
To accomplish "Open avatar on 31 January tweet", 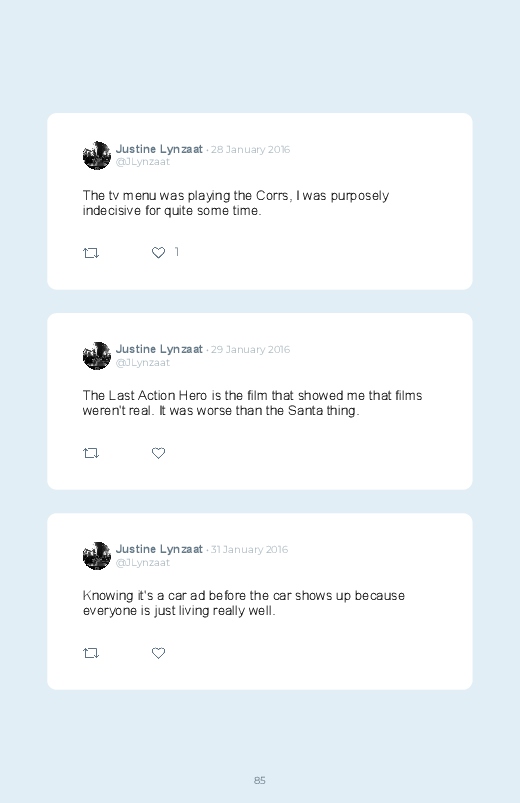I will (97, 556).
